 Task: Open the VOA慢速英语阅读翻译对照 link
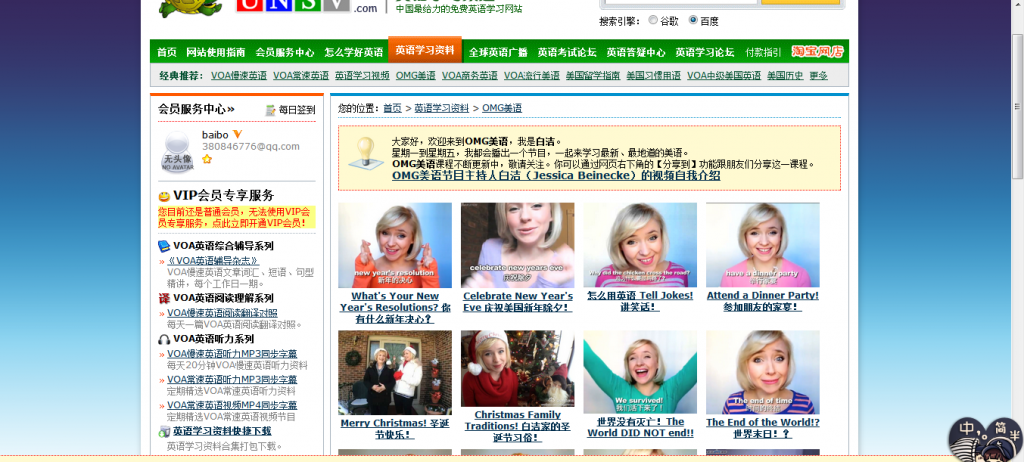[222, 313]
